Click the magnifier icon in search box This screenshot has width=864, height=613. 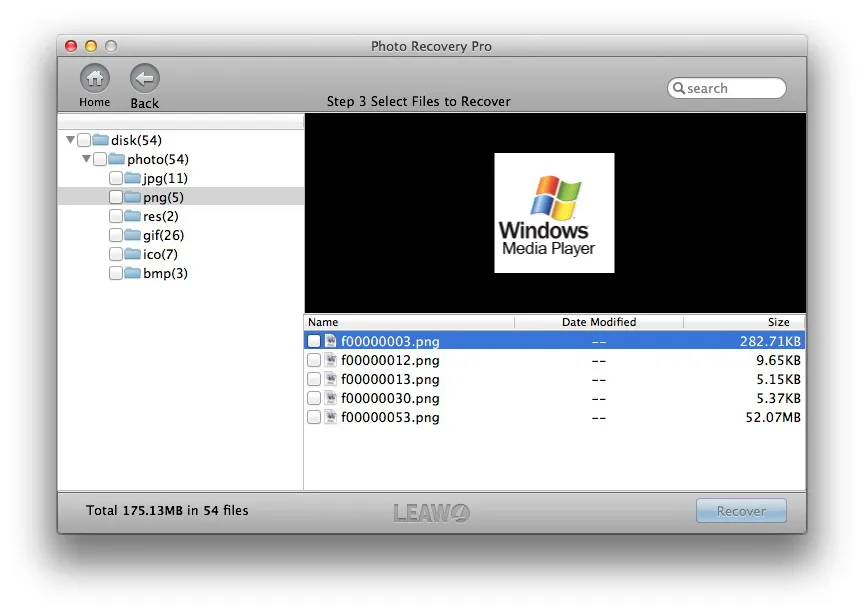[x=679, y=88]
